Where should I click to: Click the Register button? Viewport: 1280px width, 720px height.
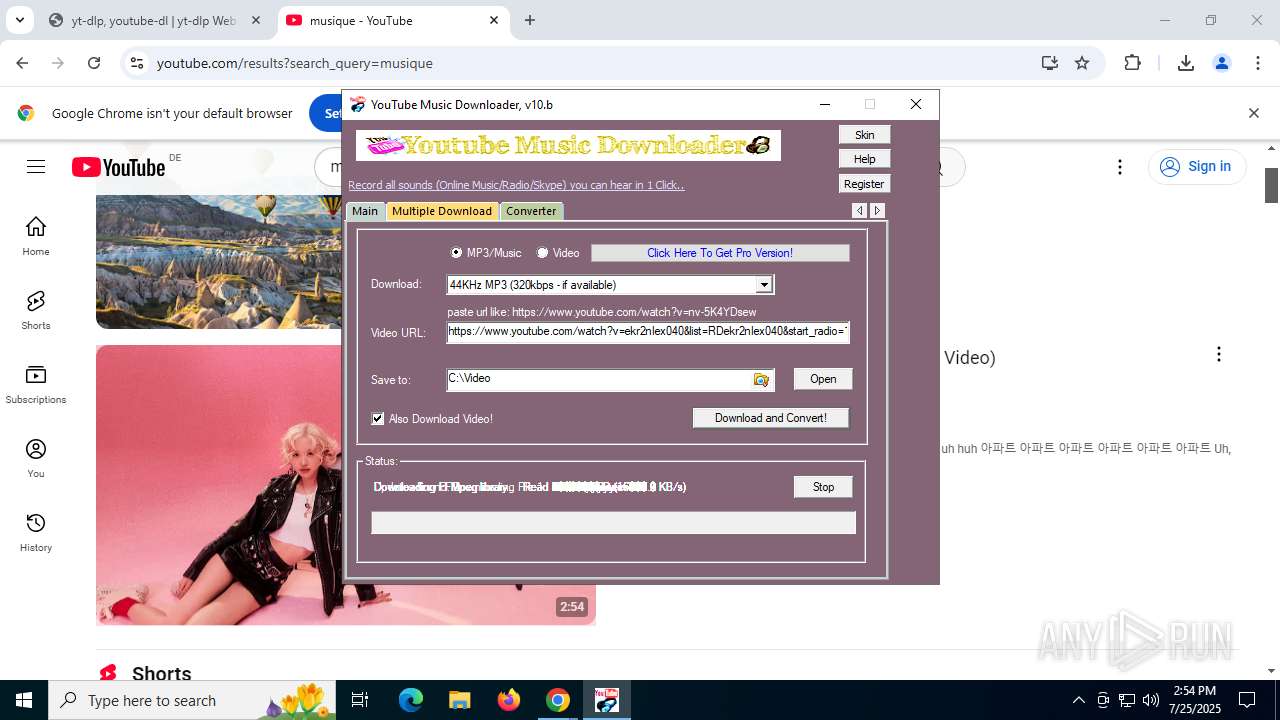coord(865,184)
